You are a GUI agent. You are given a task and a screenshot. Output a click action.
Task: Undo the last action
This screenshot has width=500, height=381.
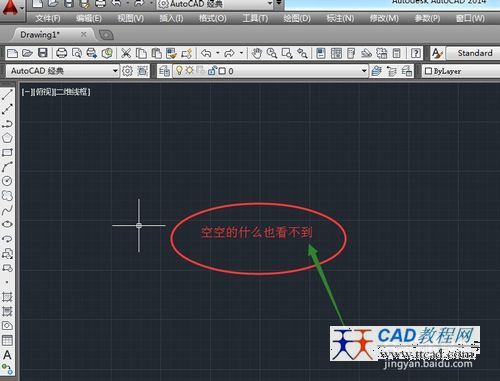(206, 53)
